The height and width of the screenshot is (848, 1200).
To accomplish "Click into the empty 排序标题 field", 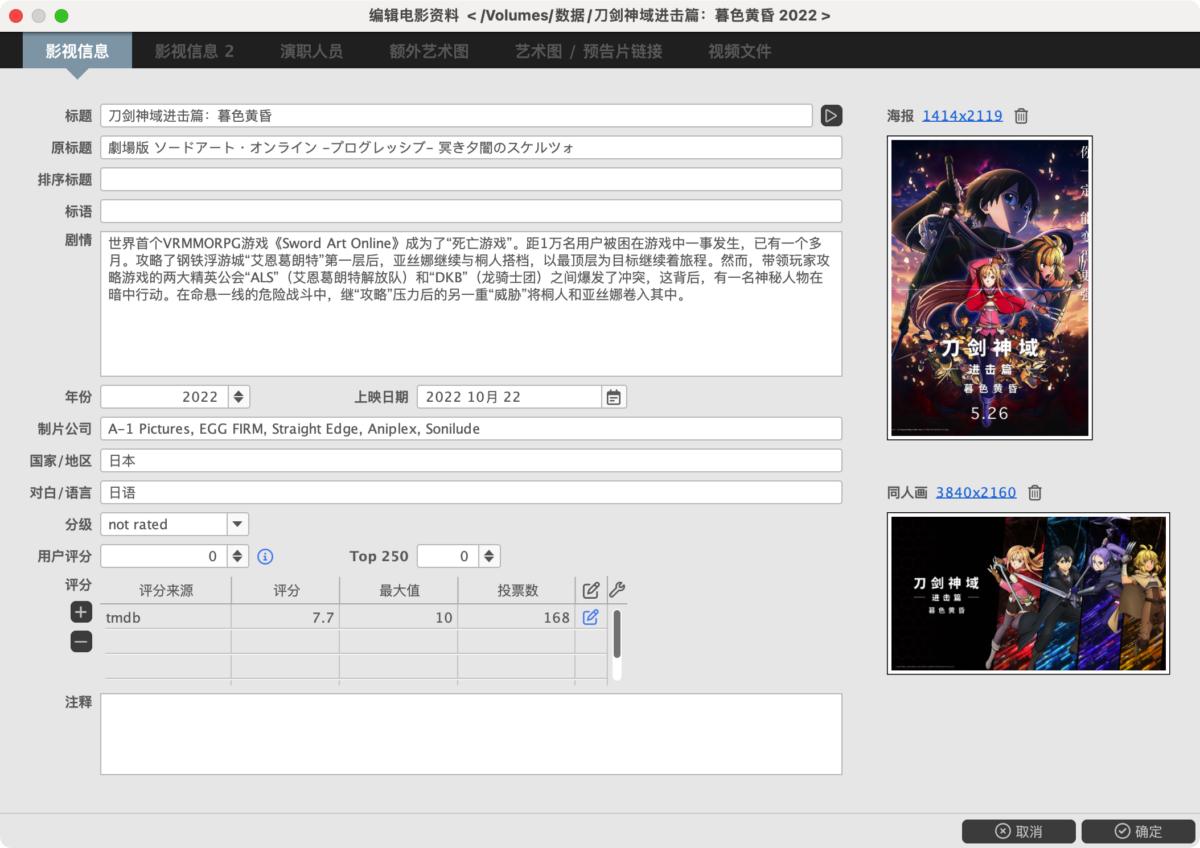I will (x=471, y=180).
